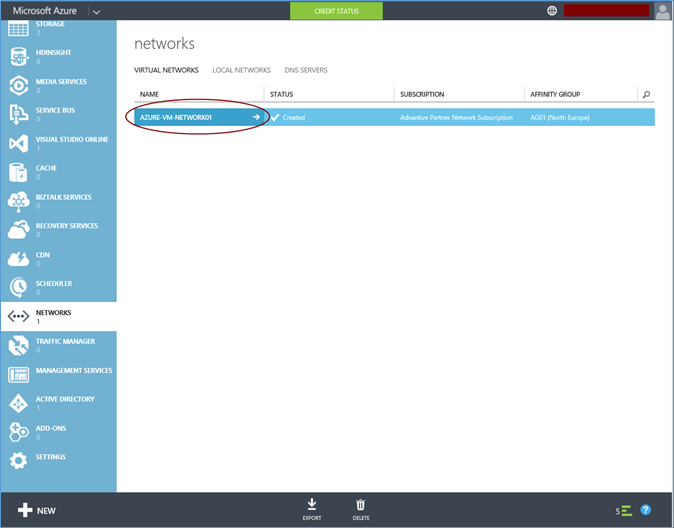
Task: Select the Recovery Services label
Action: tap(67, 226)
